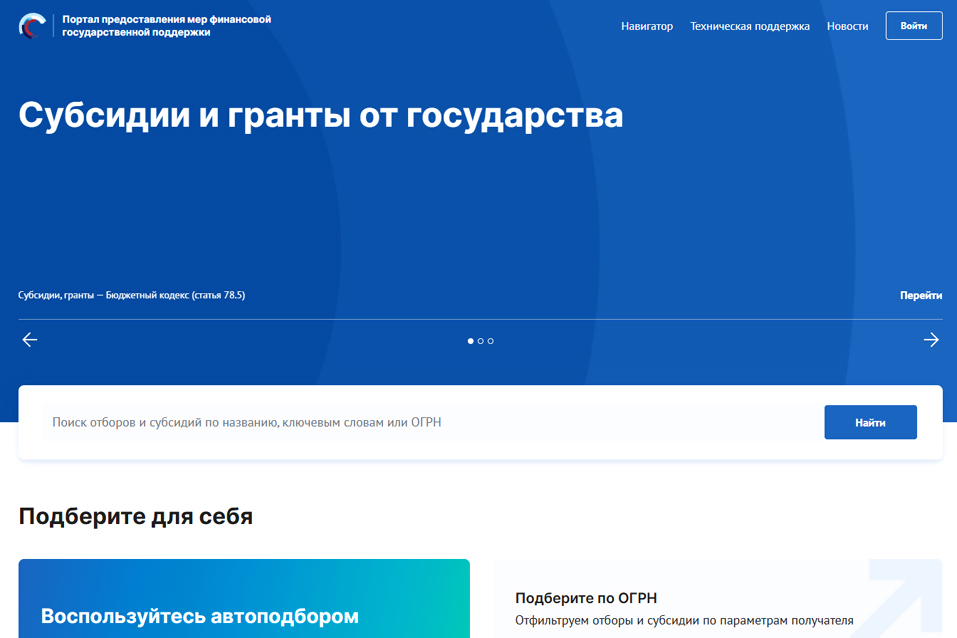
Task: Open the login form via Войти button
Action: (913, 25)
